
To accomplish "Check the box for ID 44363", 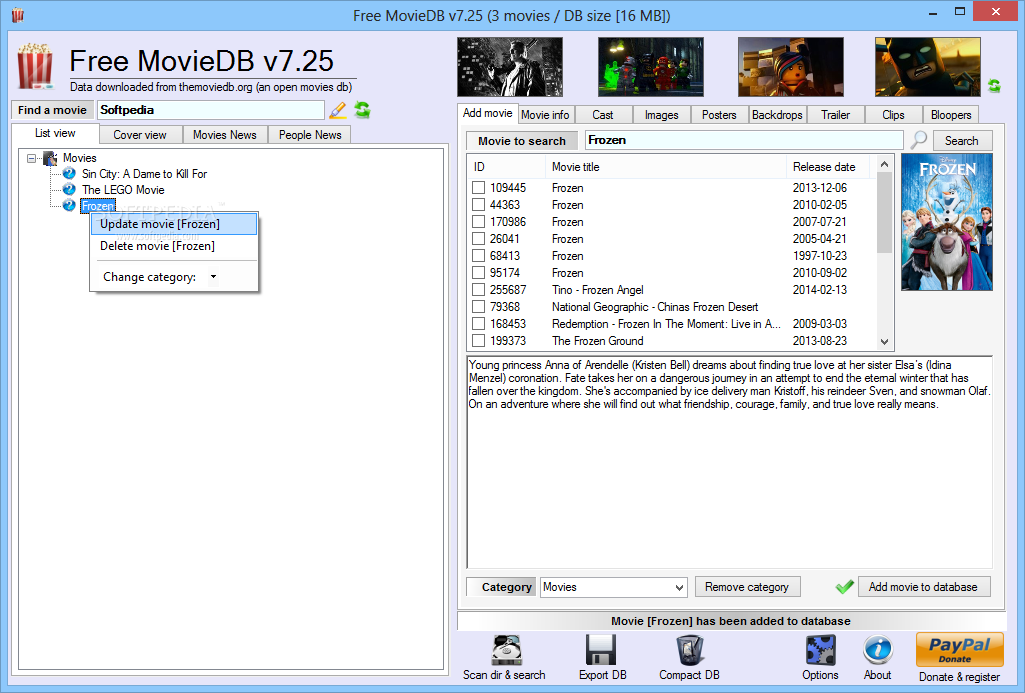I will click(479, 205).
